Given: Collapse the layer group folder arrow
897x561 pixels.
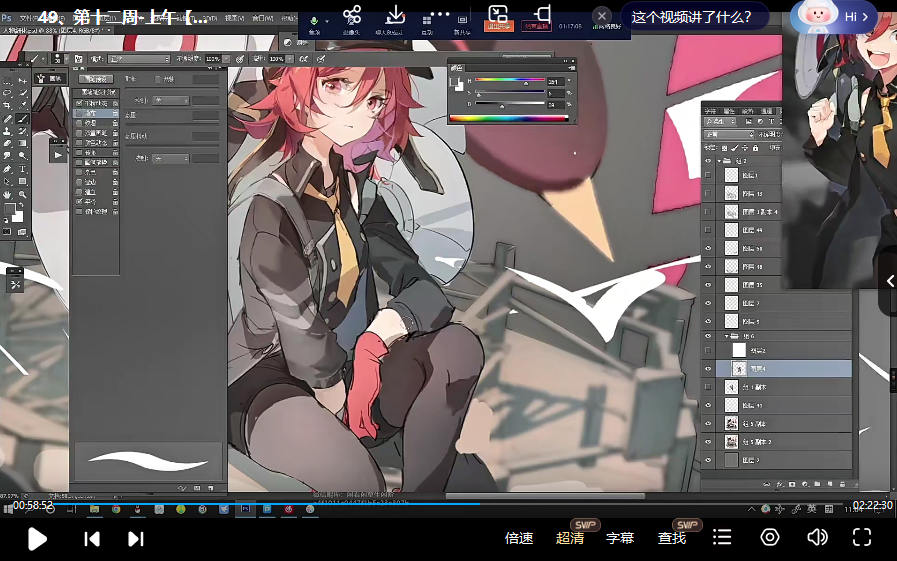Looking at the screenshot, I should (719, 160).
